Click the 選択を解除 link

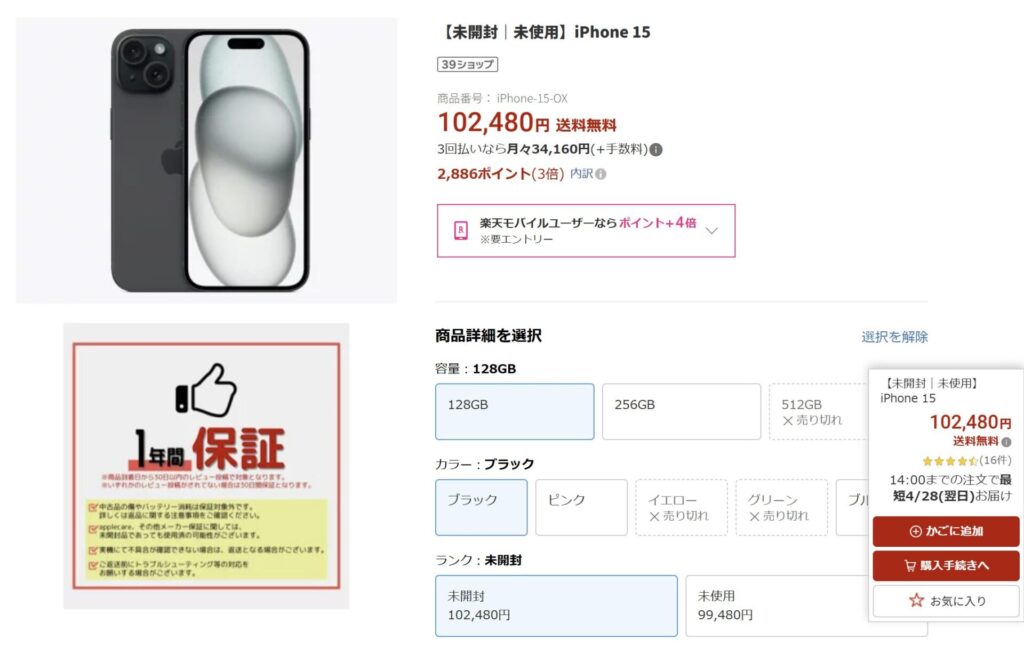[894, 337]
